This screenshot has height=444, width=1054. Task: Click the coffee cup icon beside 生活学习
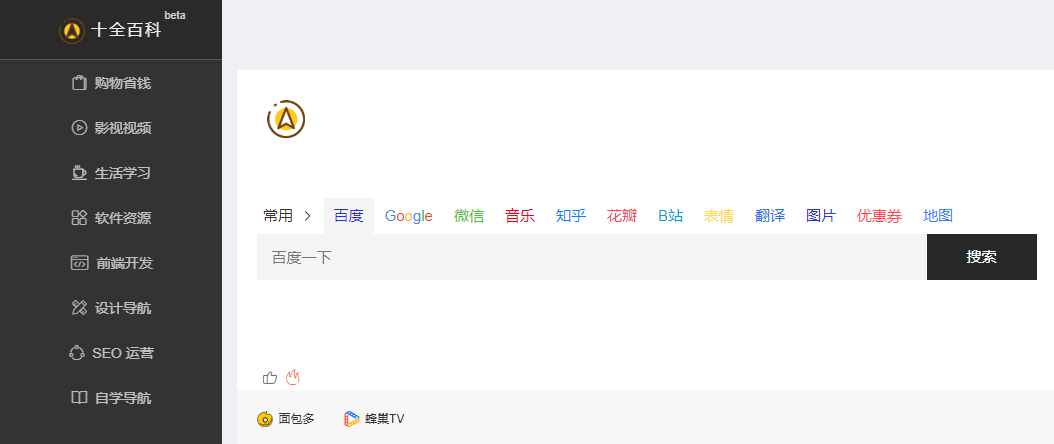79,173
